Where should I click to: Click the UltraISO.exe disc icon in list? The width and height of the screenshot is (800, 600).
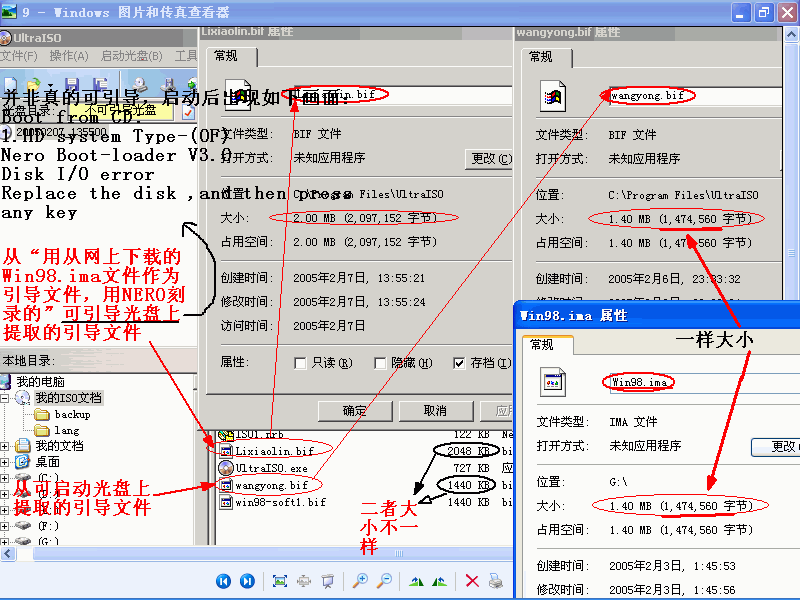226,468
